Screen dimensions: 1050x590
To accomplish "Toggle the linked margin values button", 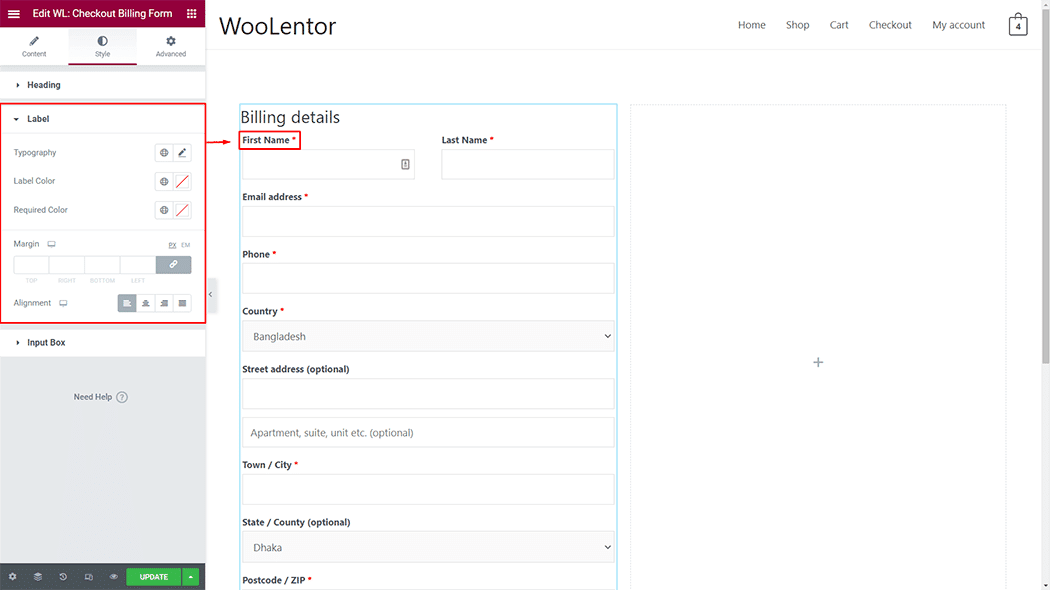I will [173, 265].
